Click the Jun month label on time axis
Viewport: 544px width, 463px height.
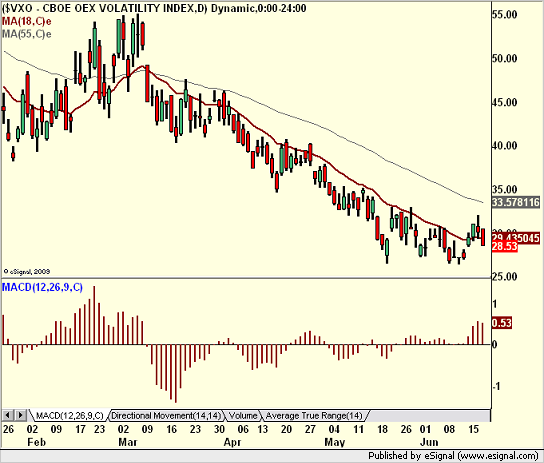tap(429, 442)
